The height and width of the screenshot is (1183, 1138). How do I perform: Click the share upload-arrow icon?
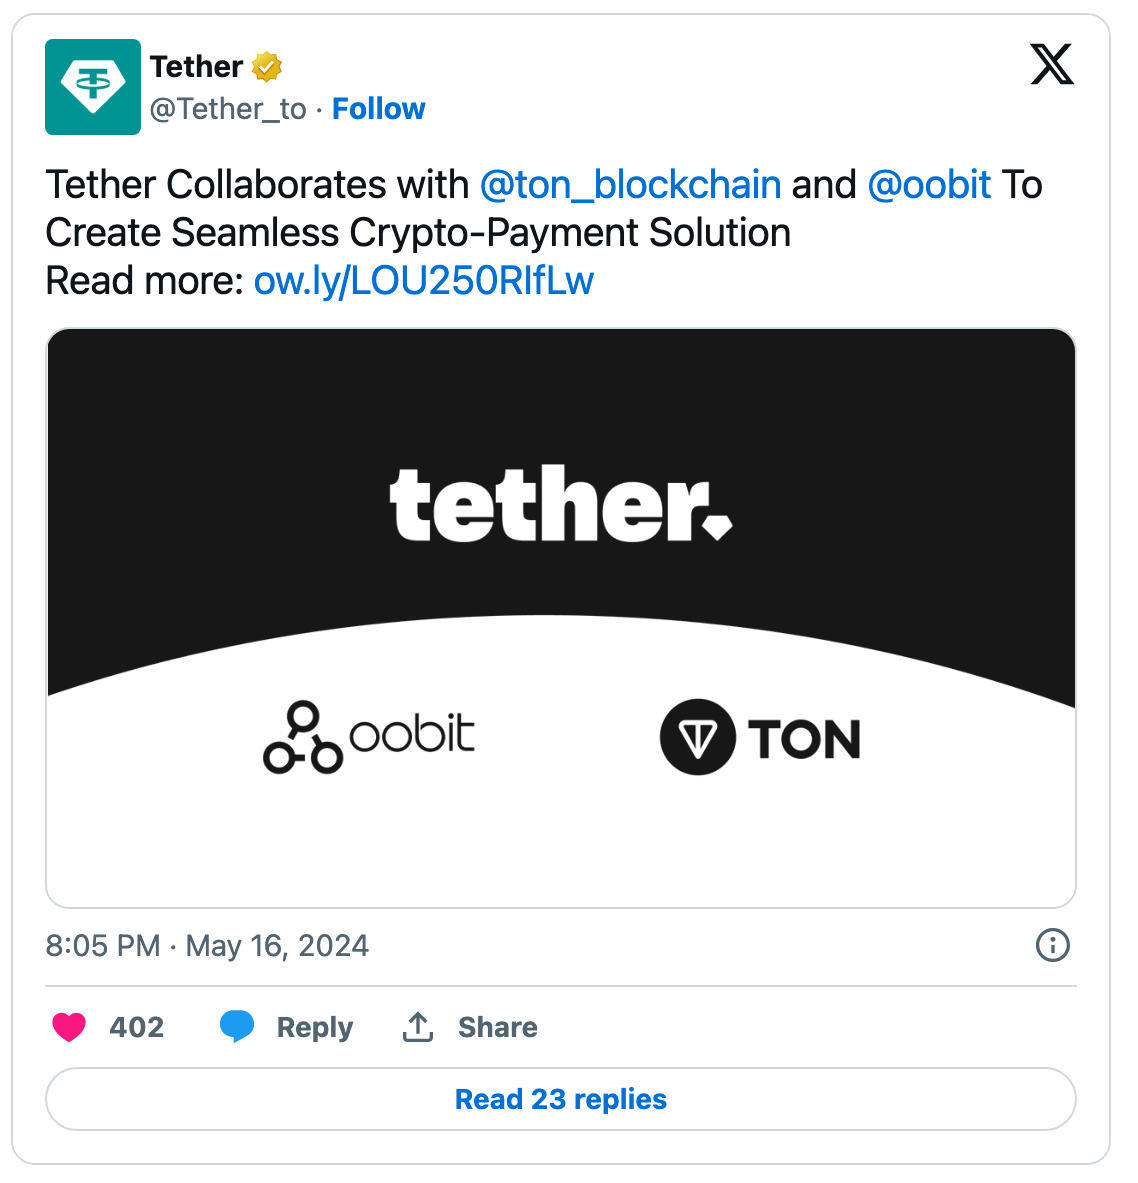pos(419,1027)
